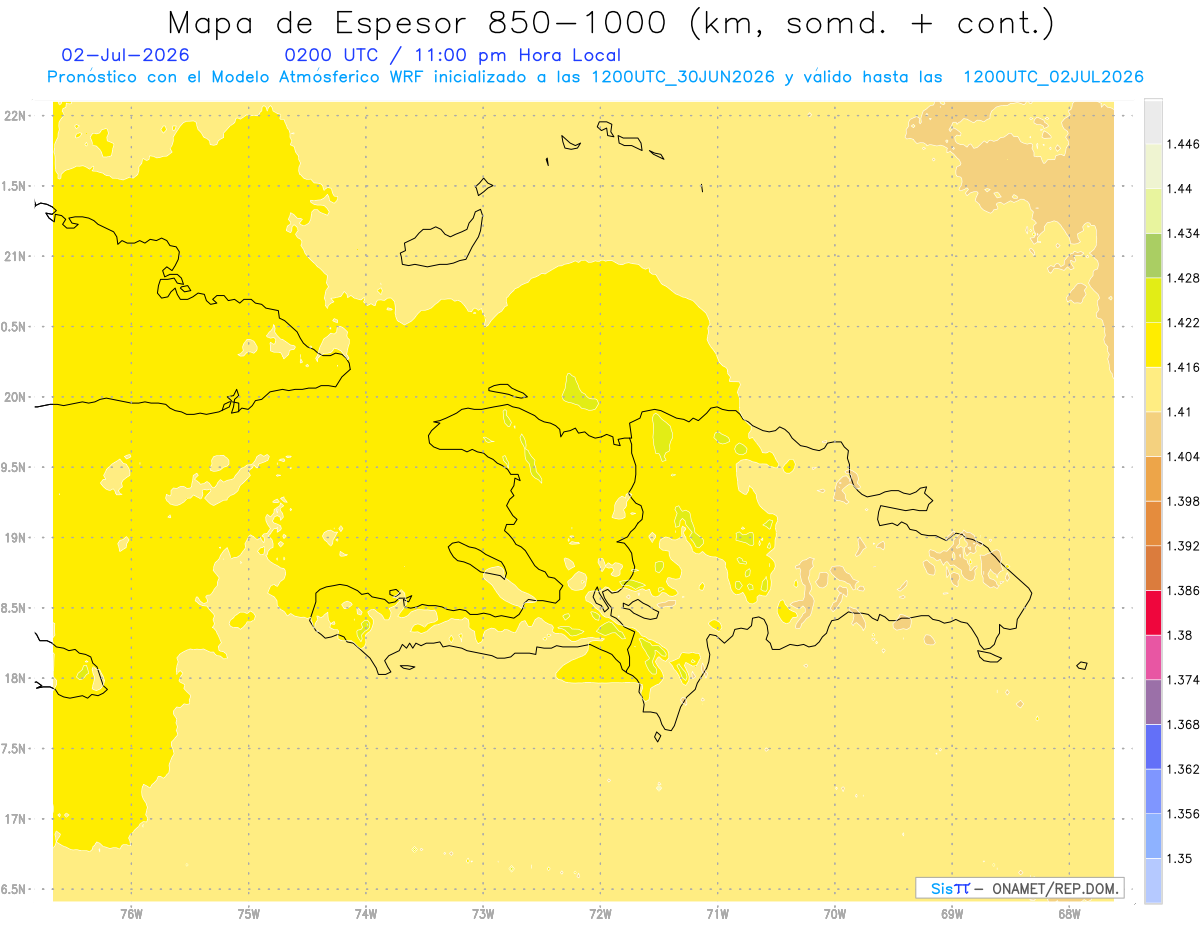Viewport: 1200px width, 927px height.
Task: Click the '1200UTC_30JUN2026' initialization timestamp
Action: pos(683,77)
